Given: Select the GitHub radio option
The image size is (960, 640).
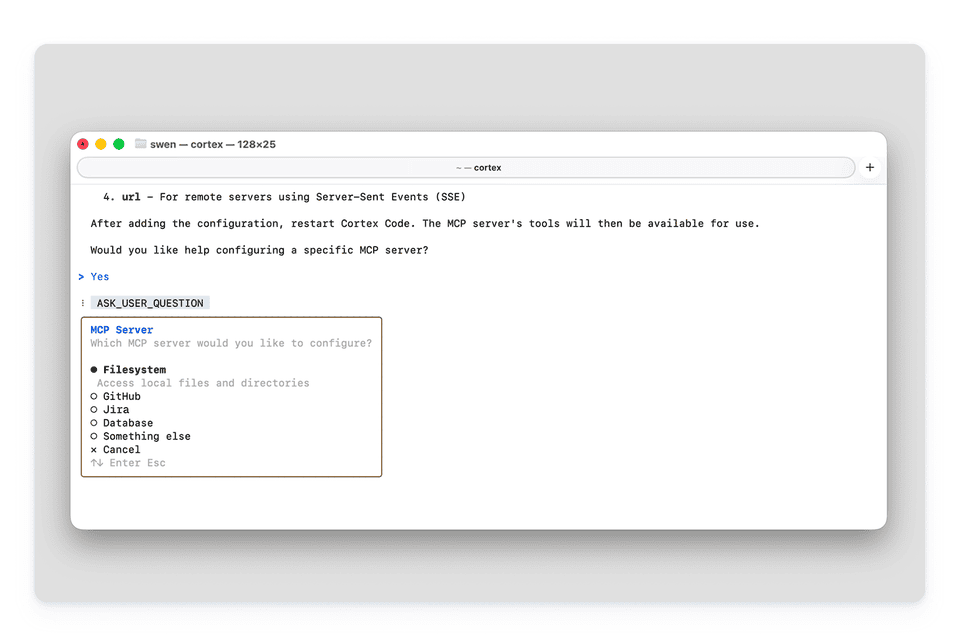Looking at the screenshot, I should tap(120, 396).
